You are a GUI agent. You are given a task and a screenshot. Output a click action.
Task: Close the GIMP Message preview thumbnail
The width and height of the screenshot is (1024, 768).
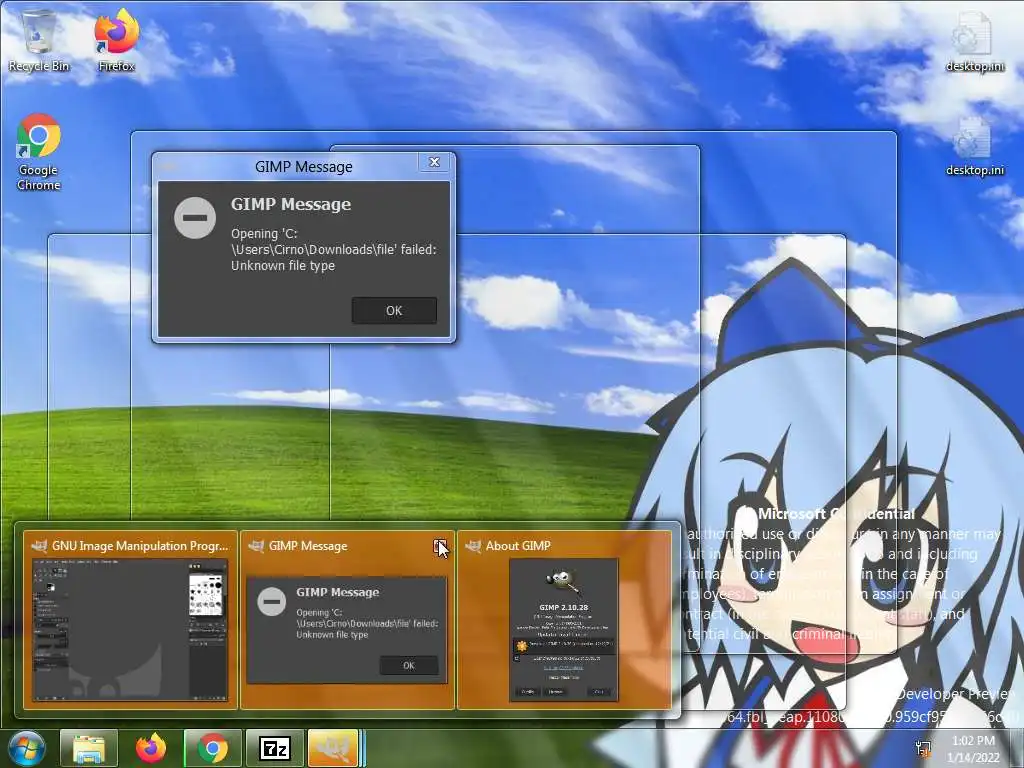(x=440, y=546)
